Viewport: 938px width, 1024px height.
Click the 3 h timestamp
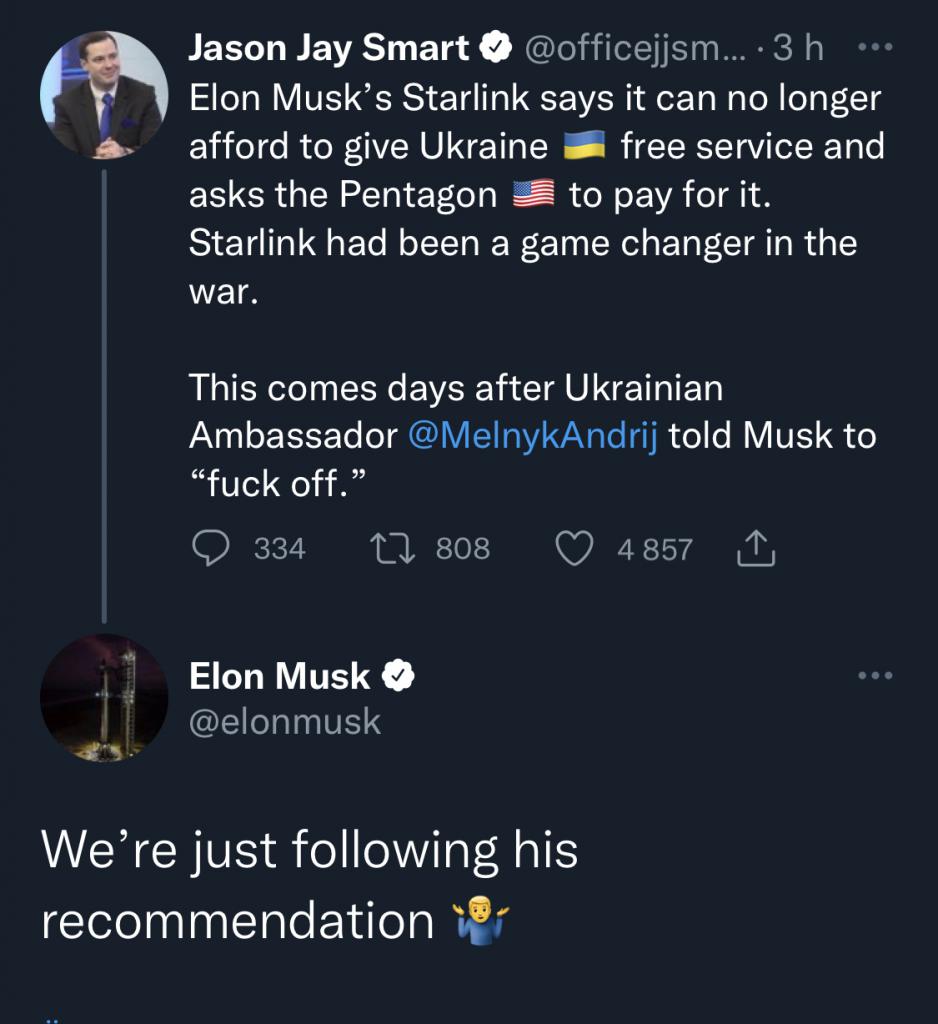click(803, 47)
